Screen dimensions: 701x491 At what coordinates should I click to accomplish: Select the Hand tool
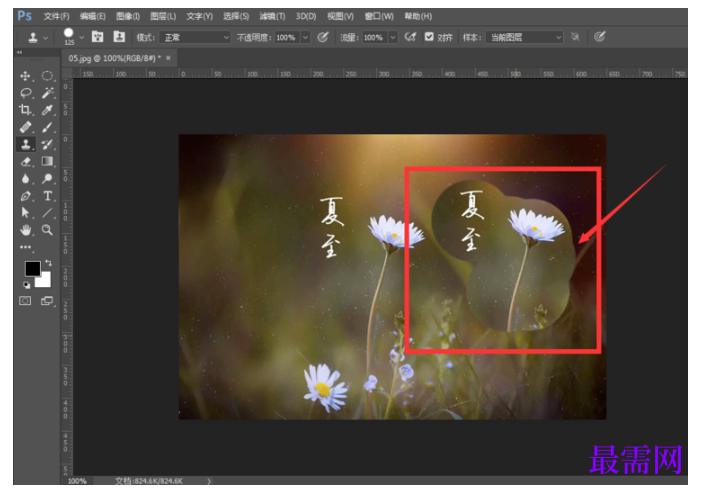pos(25,230)
